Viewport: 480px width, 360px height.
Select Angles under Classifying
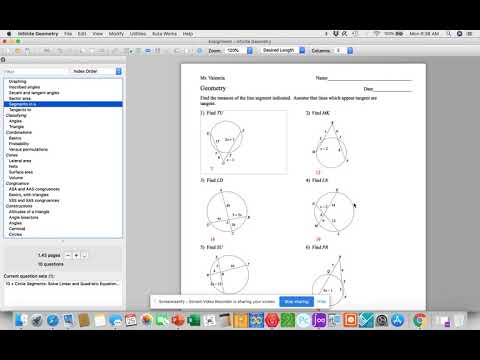pos(15,121)
